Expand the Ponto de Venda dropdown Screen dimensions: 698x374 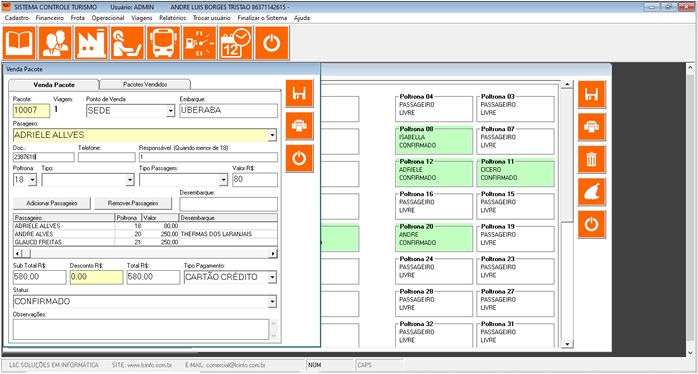[x=170, y=111]
